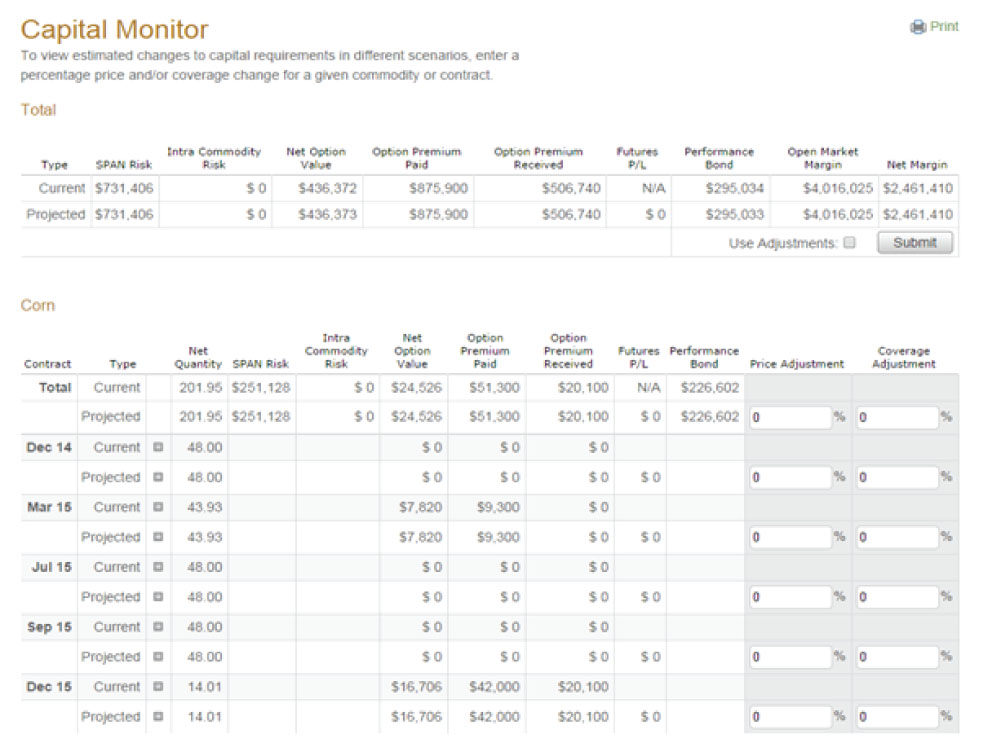The image size is (1000, 735).
Task: Expand the Sep 15 Projected row
Action: (x=158, y=657)
